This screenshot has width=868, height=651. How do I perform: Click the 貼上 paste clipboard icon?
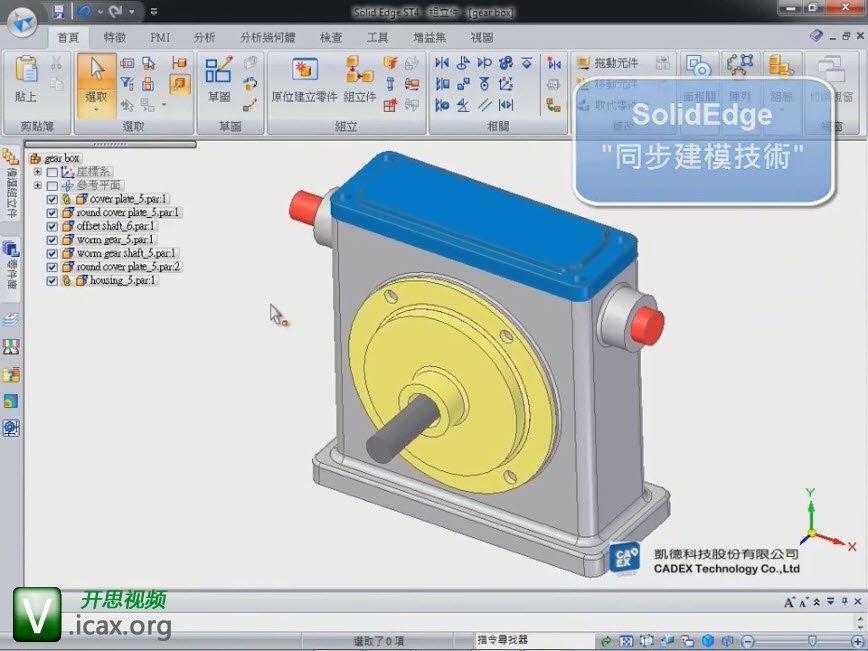tap(26, 69)
